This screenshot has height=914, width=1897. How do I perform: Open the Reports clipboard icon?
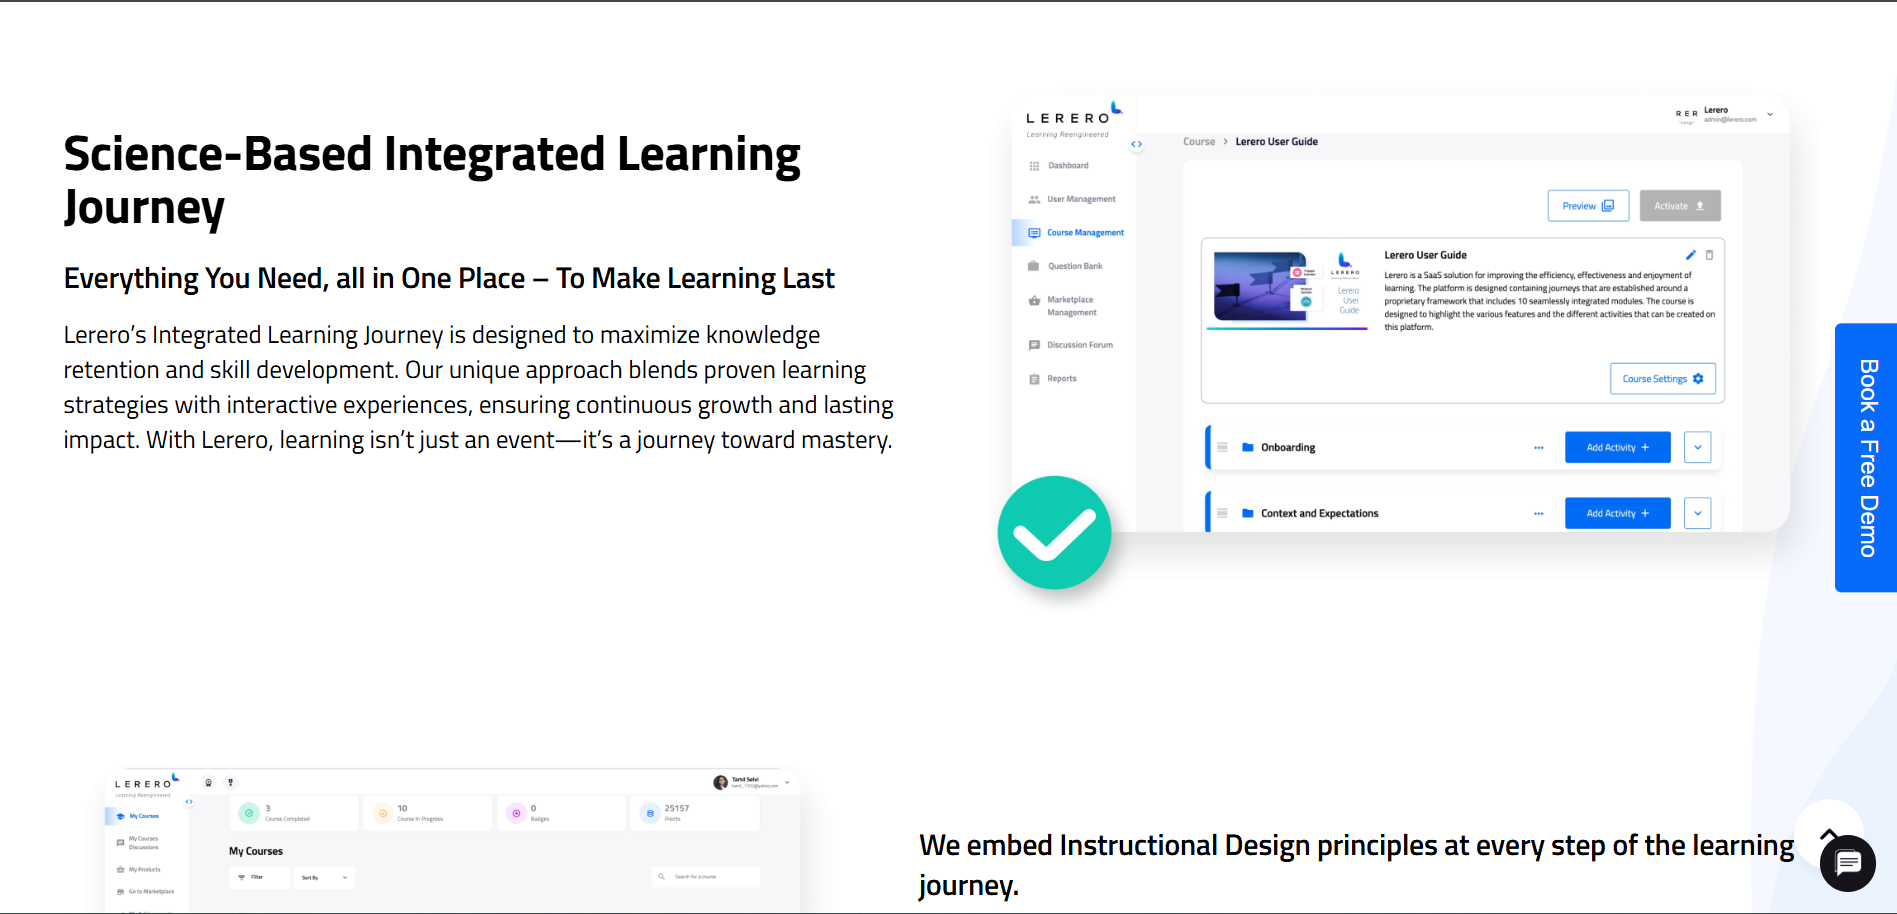[1034, 379]
